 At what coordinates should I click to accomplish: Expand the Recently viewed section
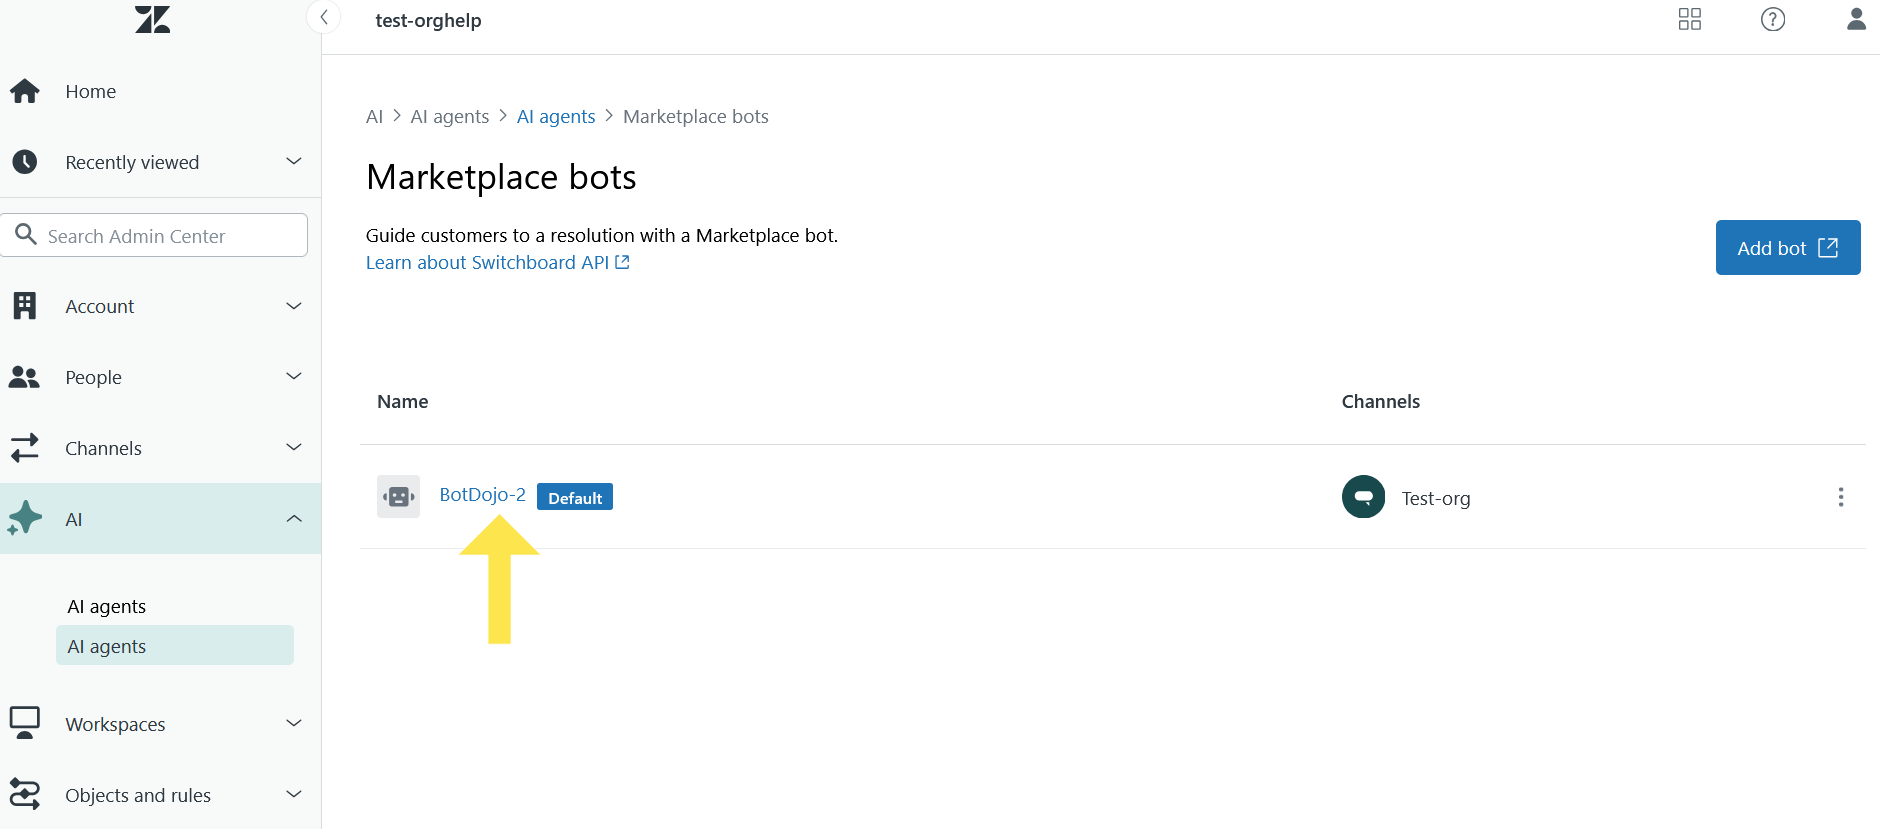click(160, 162)
